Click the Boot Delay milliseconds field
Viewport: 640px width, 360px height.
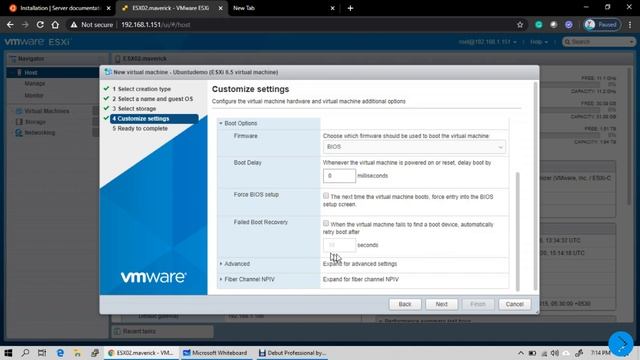pyautogui.click(x=339, y=176)
